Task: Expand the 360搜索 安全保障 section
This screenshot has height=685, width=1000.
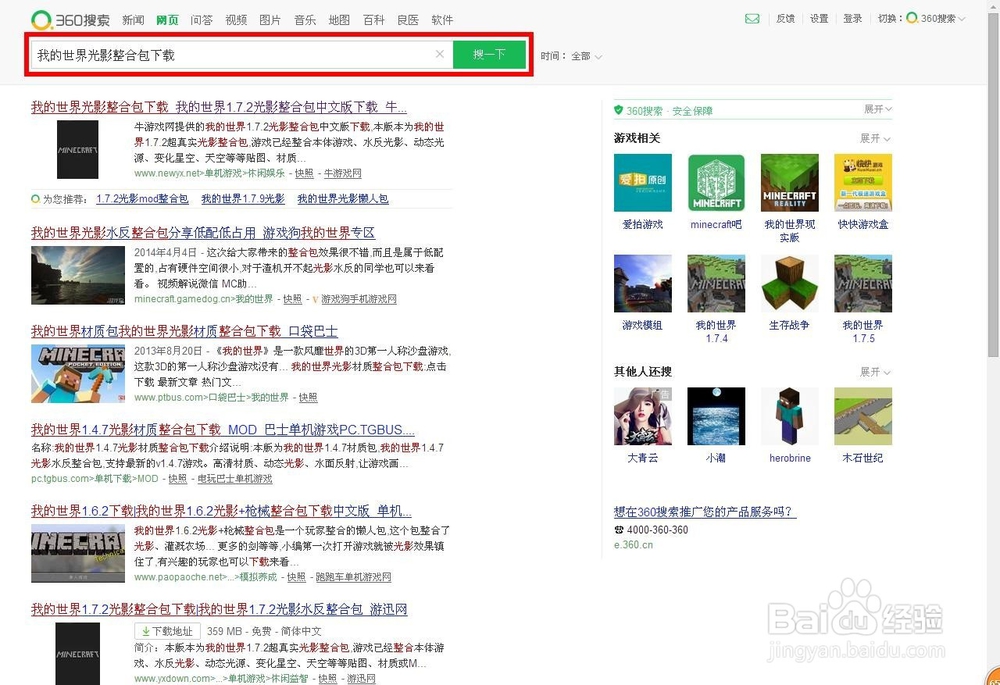Action: tap(878, 109)
